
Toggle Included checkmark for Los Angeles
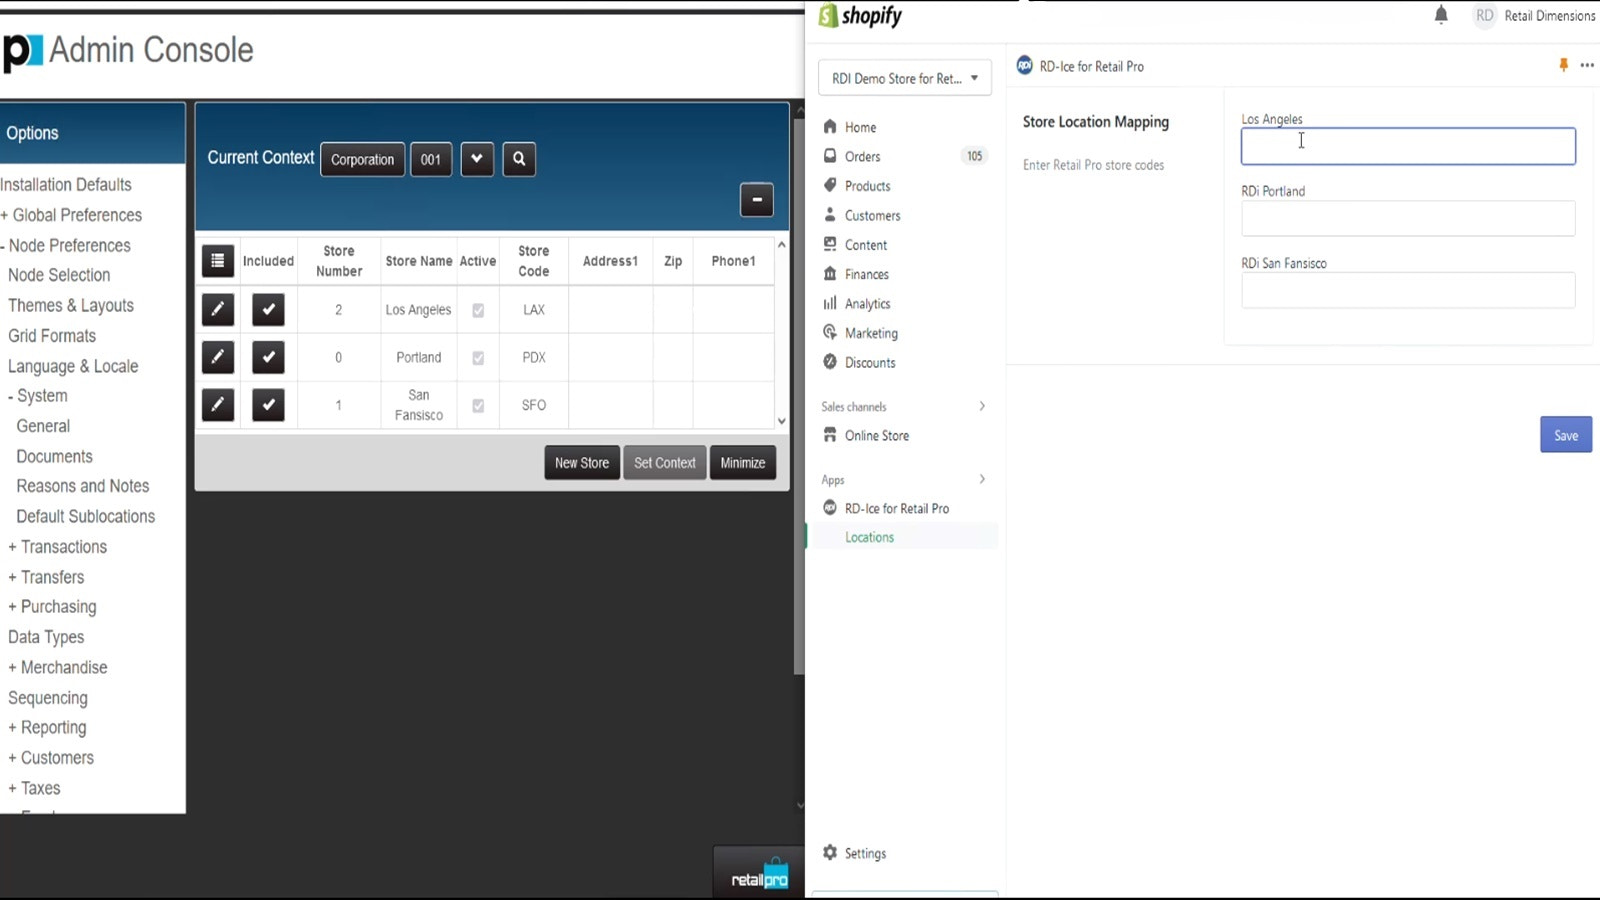(268, 309)
